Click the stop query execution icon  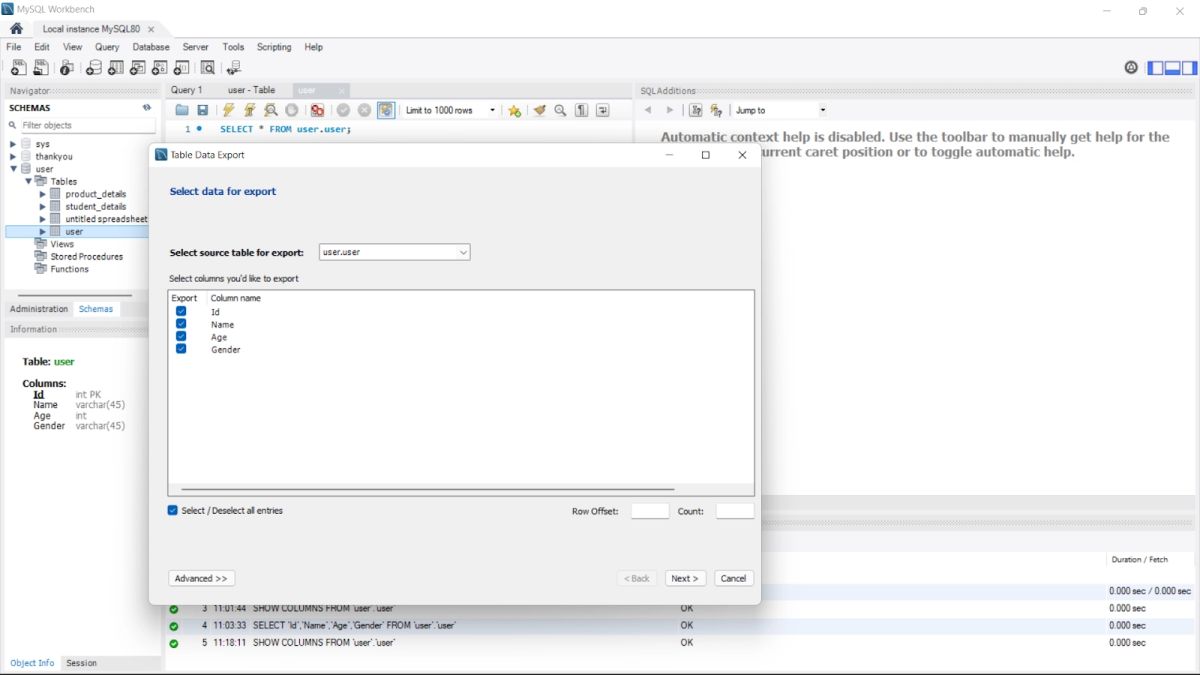coord(292,110)
